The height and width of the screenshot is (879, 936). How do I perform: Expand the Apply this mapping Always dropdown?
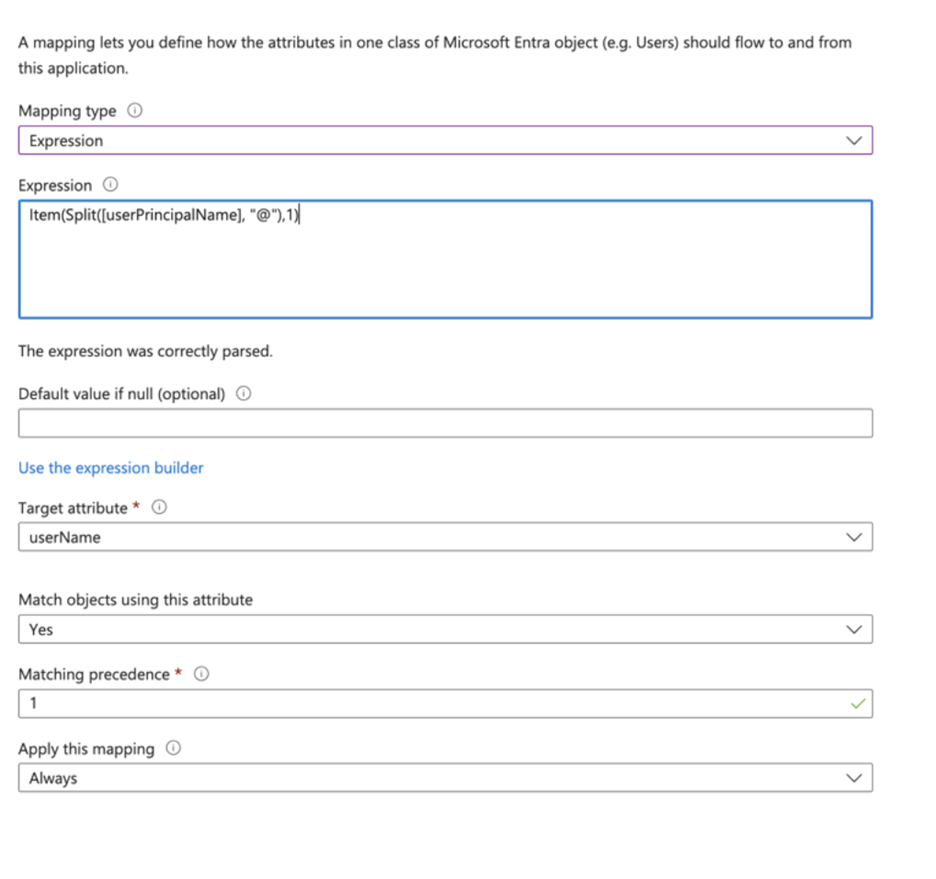445,778
